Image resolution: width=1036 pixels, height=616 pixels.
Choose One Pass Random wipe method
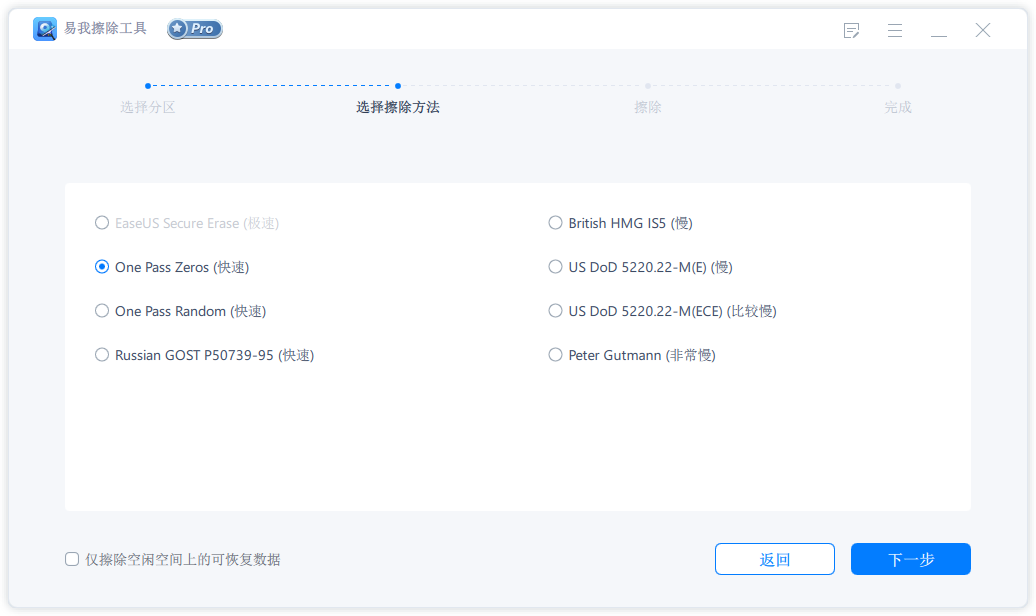(102, 311)
